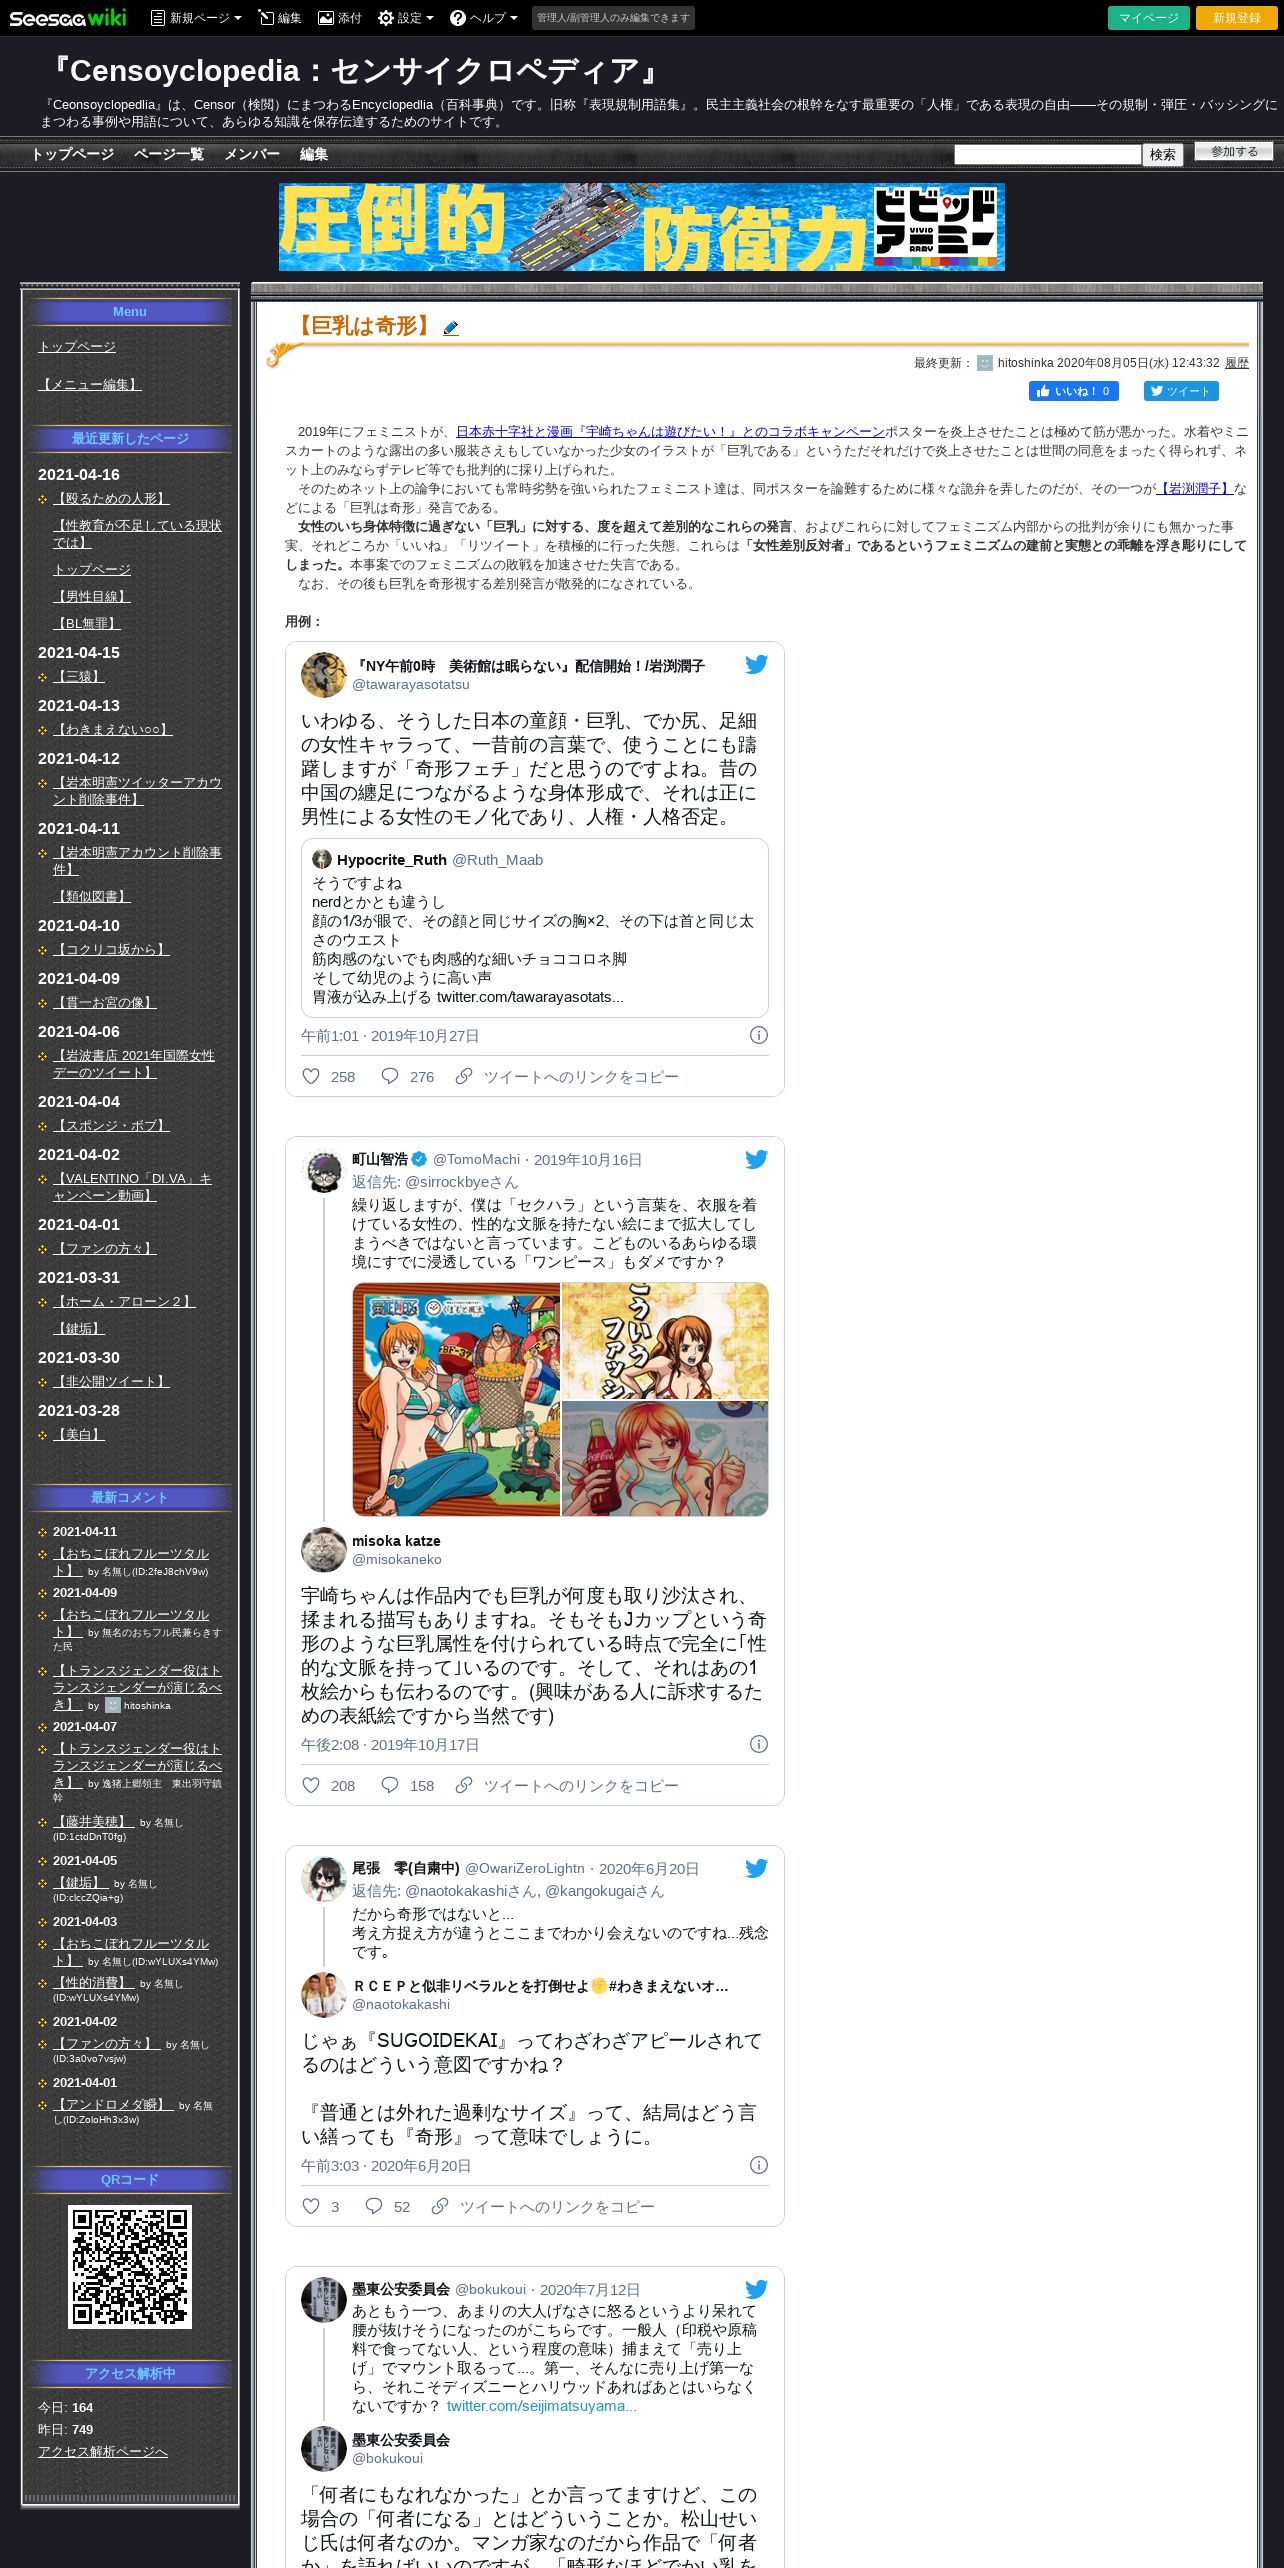Open the 新規ページ dropdown menu
1284x2568 pixels.
pyautogui.click(x=196, y=18)
